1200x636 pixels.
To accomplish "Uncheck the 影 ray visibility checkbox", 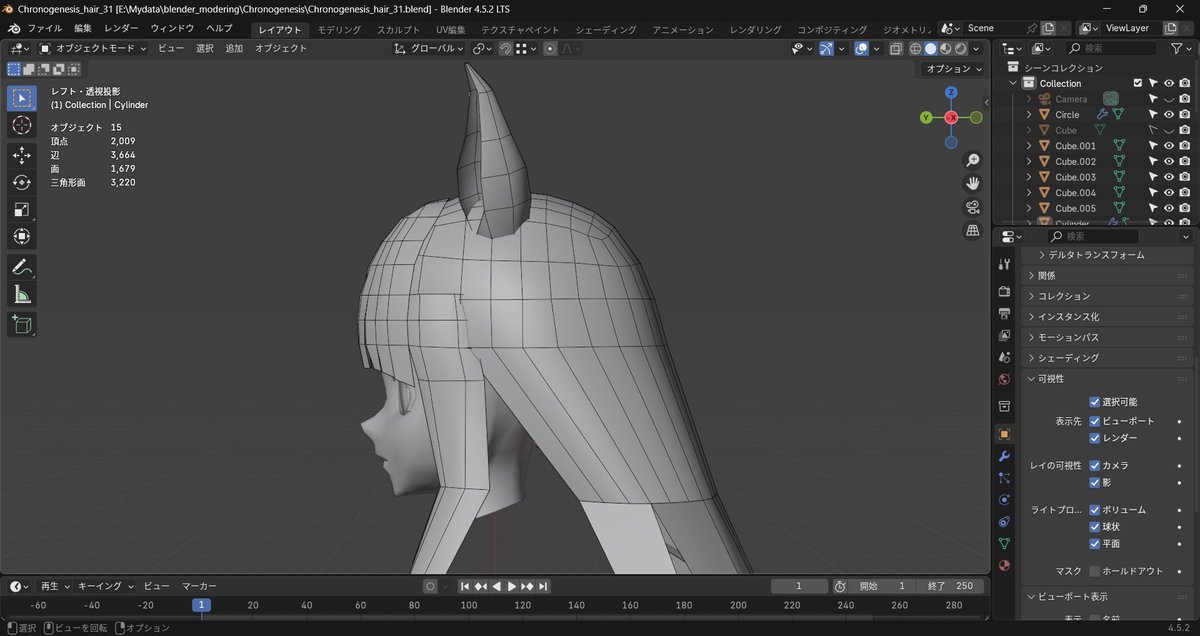I will (x=1094, y=482).
